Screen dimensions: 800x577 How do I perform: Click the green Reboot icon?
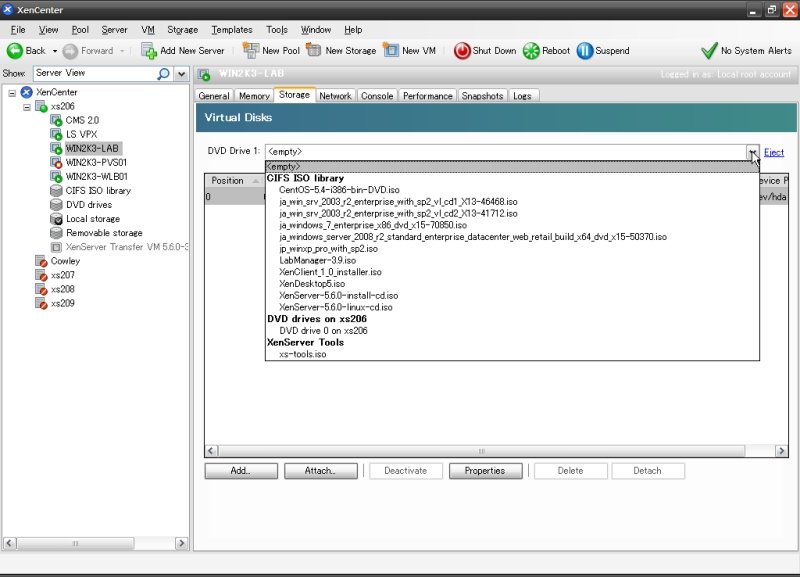pyautogui.click(x=531, y=51)
